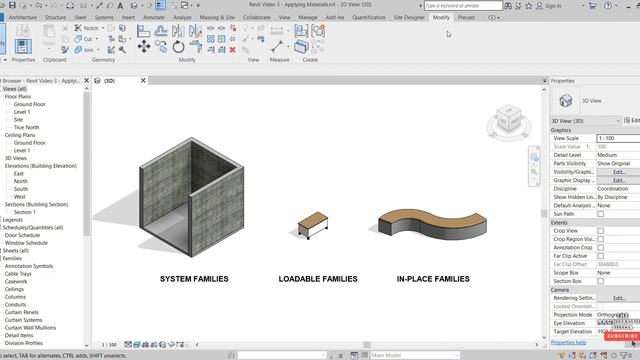The width and height of the screenshot is (640, 360).
Task: Click the ViewCube in the 3D view
Action: click(x=509, y=119)
